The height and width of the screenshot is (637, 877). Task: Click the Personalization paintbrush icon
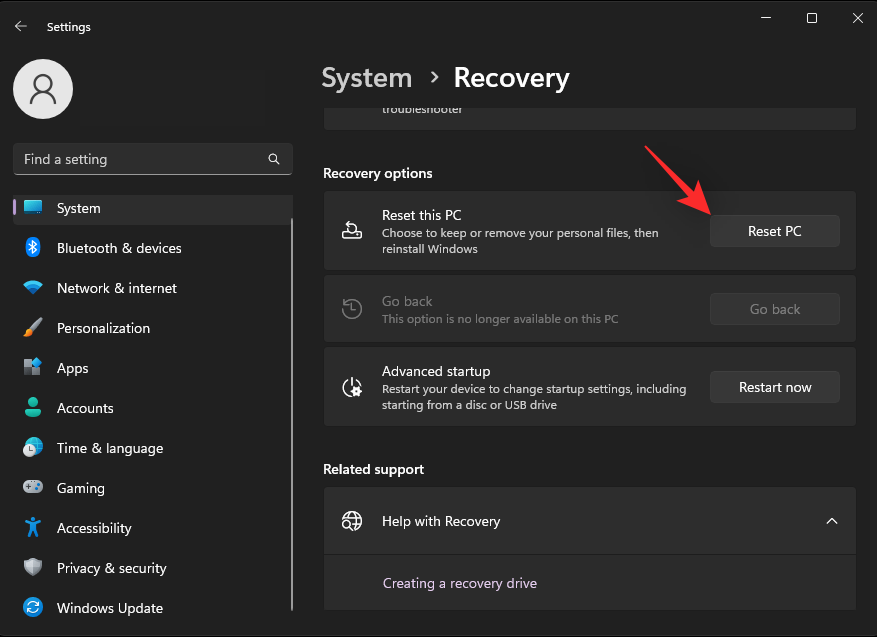pos(33,327)
